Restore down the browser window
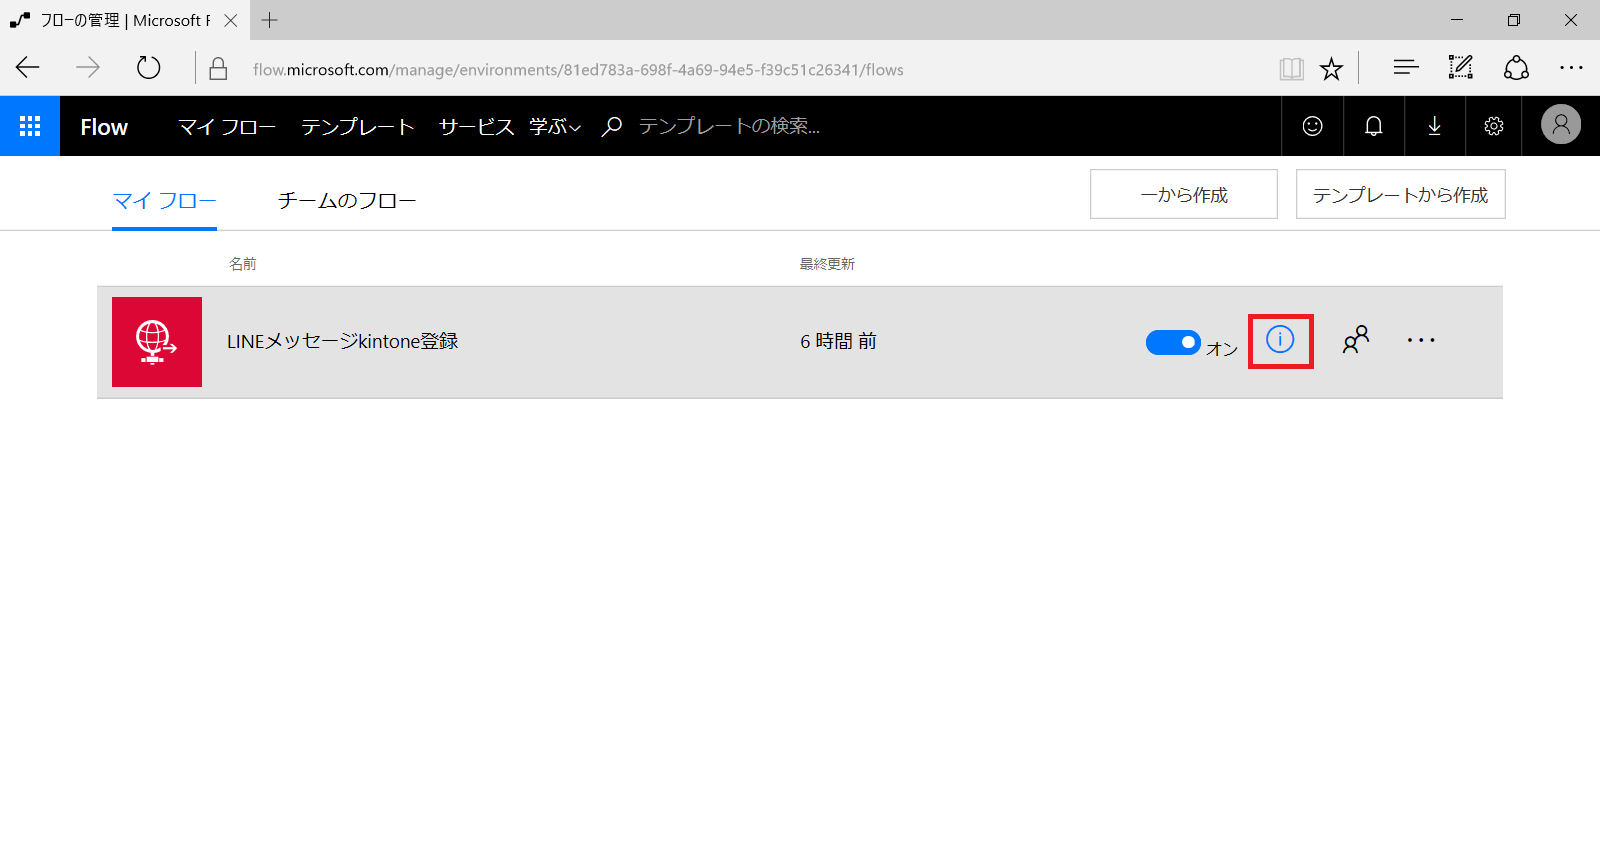Viewport: 1600px width, 862px height. 1514,20
